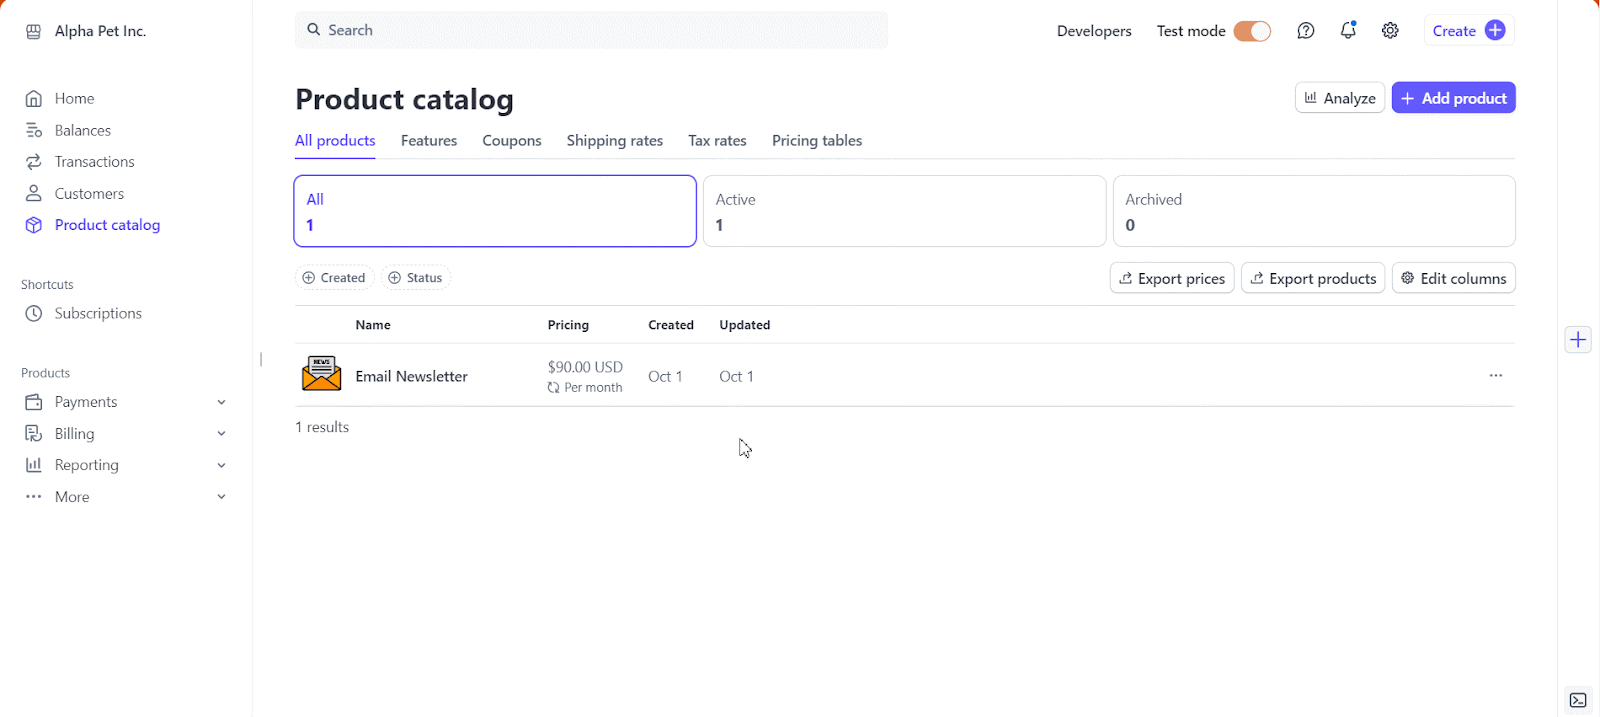Open notifications bell icon
The image size is (1600, 717).
(1348, 31)
